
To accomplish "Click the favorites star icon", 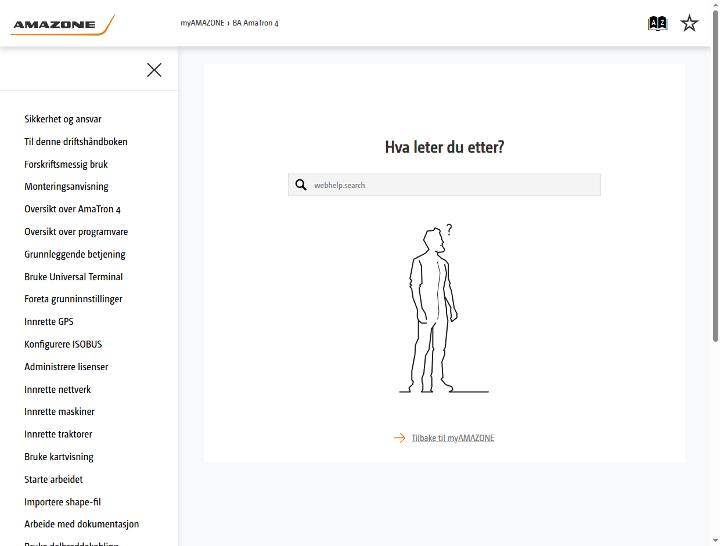I will (x=689, y=23).
